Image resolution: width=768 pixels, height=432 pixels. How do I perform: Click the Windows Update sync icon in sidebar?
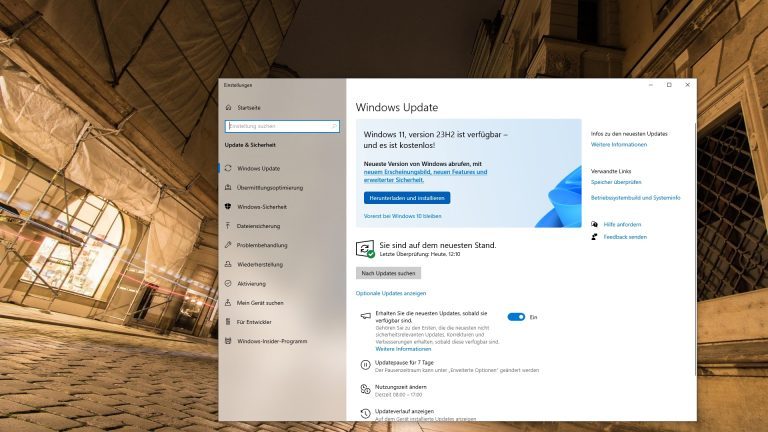pos(228,168)
